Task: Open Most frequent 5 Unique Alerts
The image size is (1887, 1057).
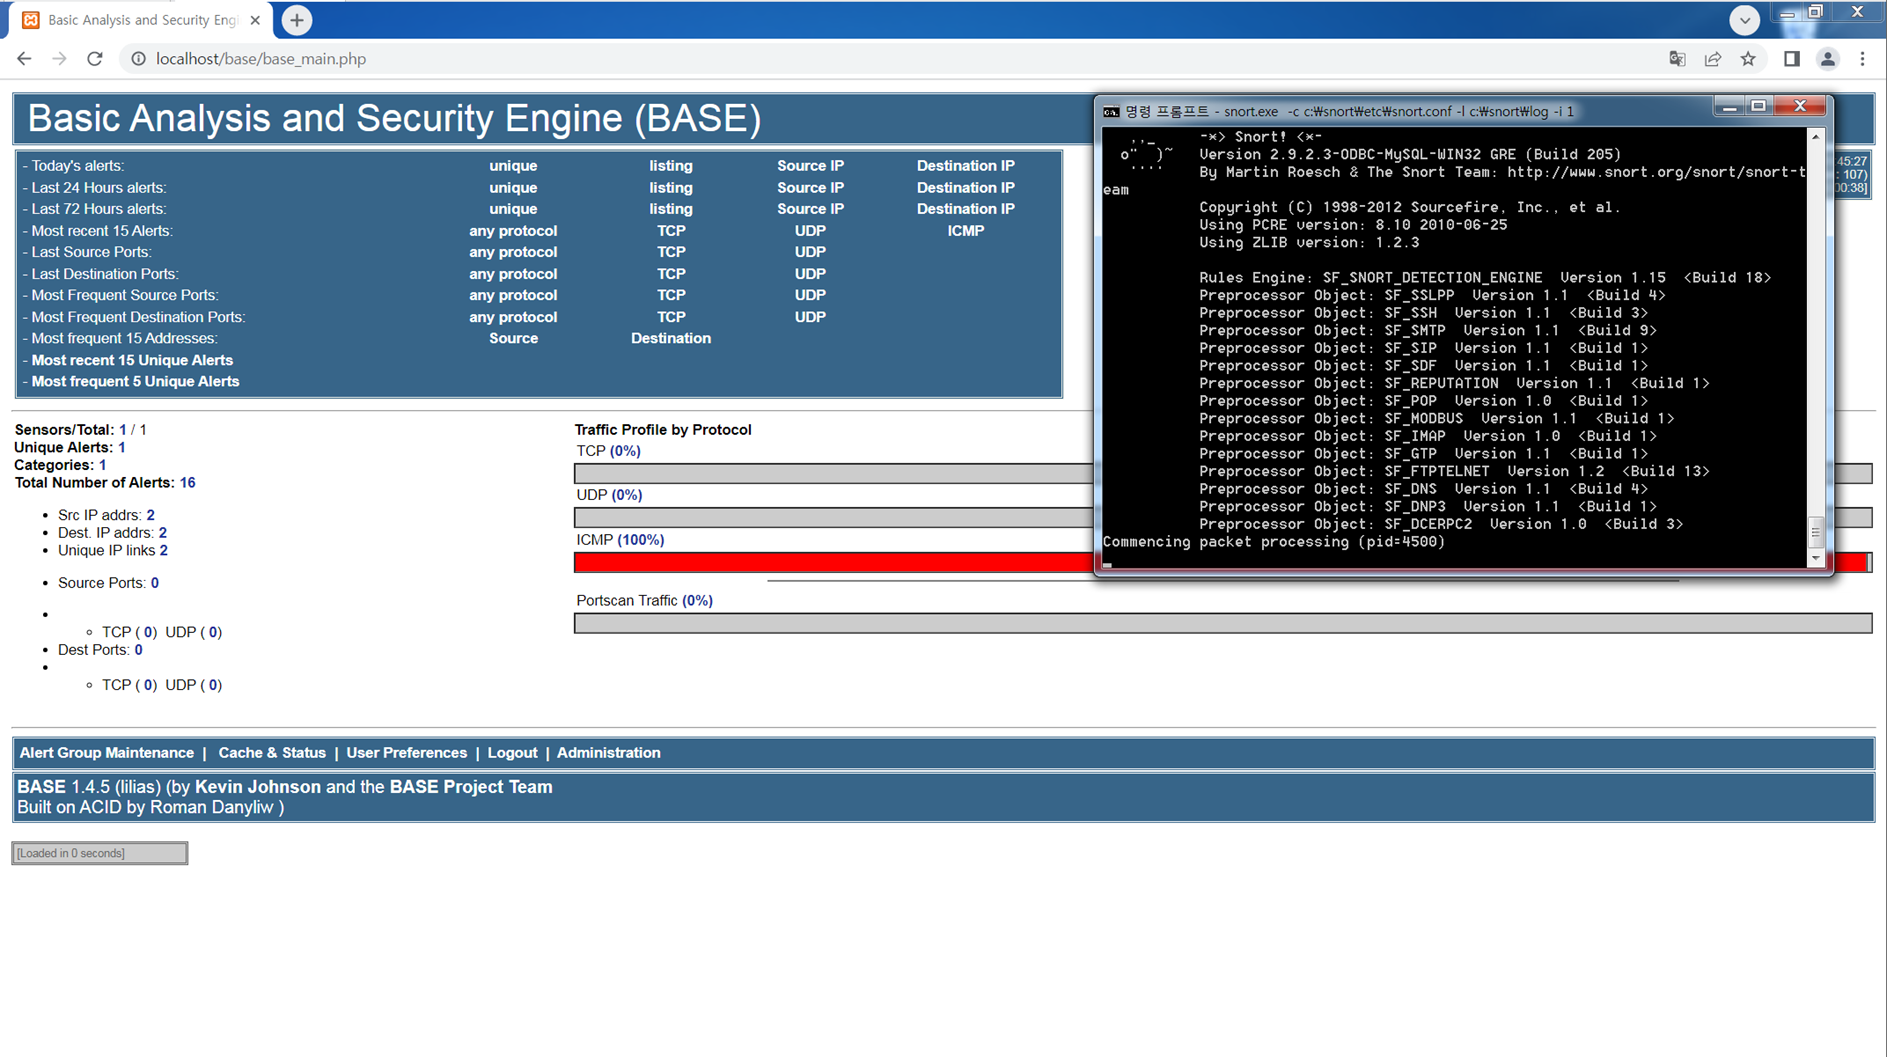Action: tap(135, 381)
